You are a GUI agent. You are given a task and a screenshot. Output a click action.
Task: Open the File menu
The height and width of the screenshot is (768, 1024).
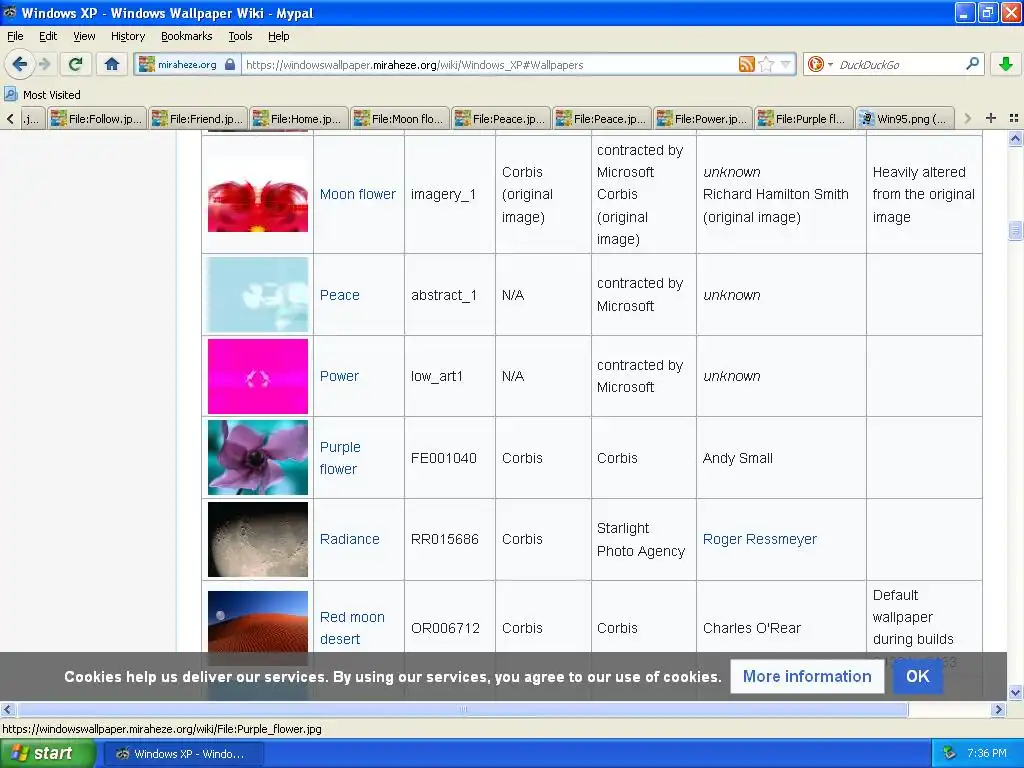tap(15, 36)
